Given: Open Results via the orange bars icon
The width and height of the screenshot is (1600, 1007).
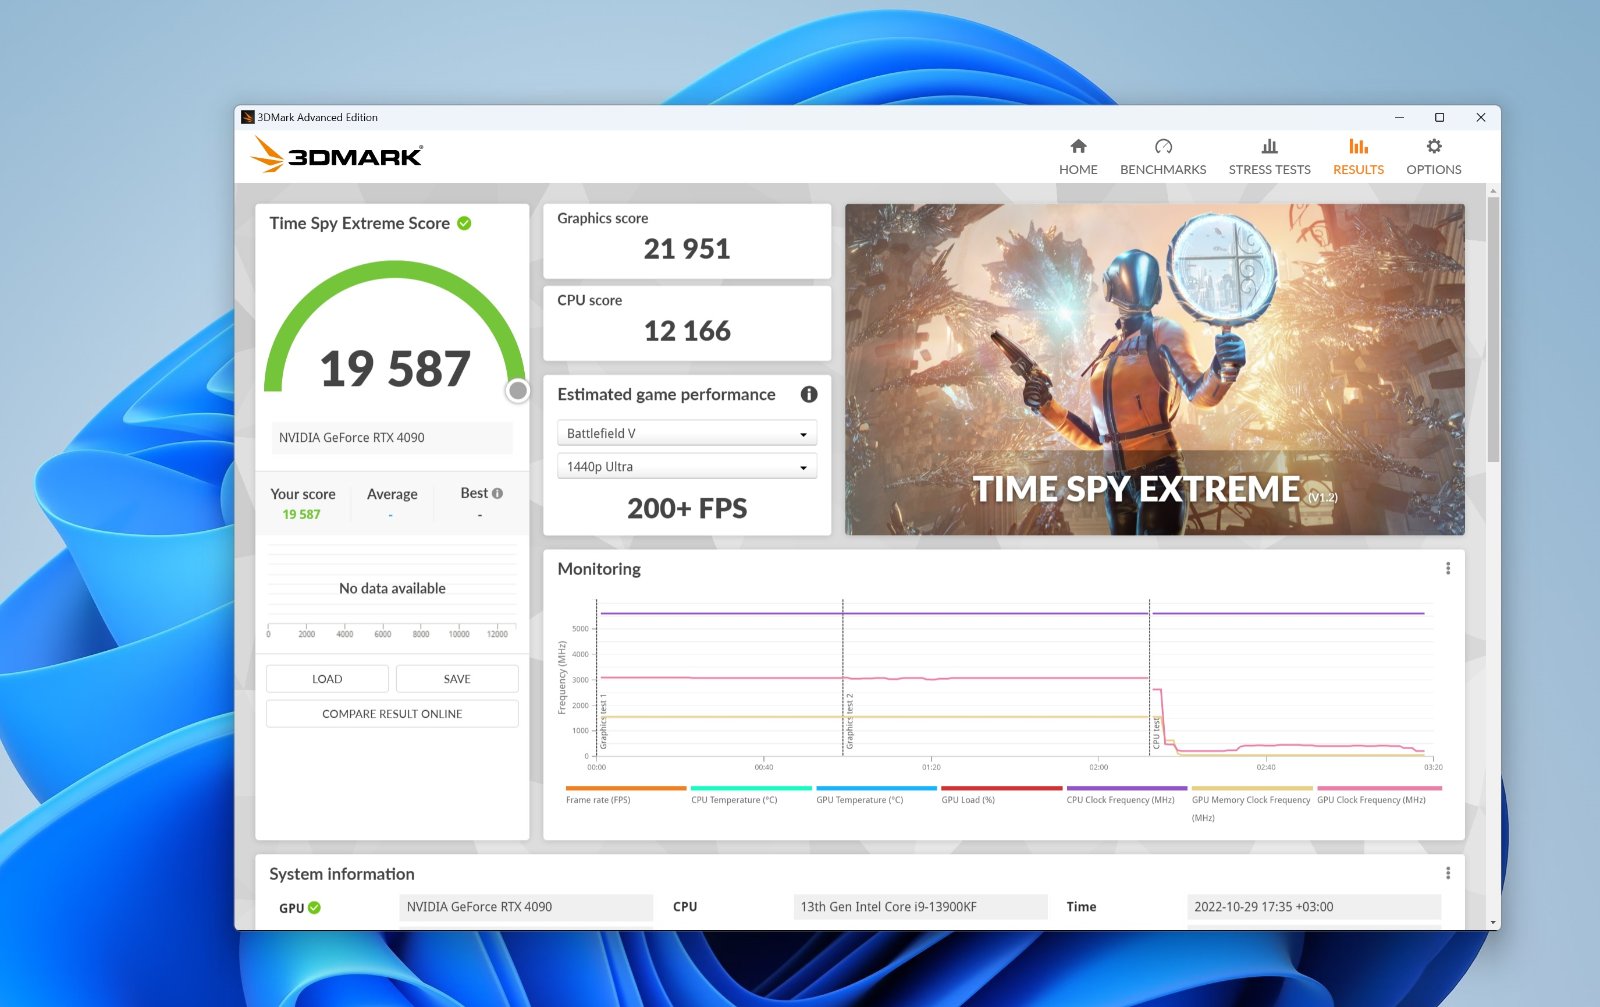Looking at the screenshot, I should tap(1358, 146).
